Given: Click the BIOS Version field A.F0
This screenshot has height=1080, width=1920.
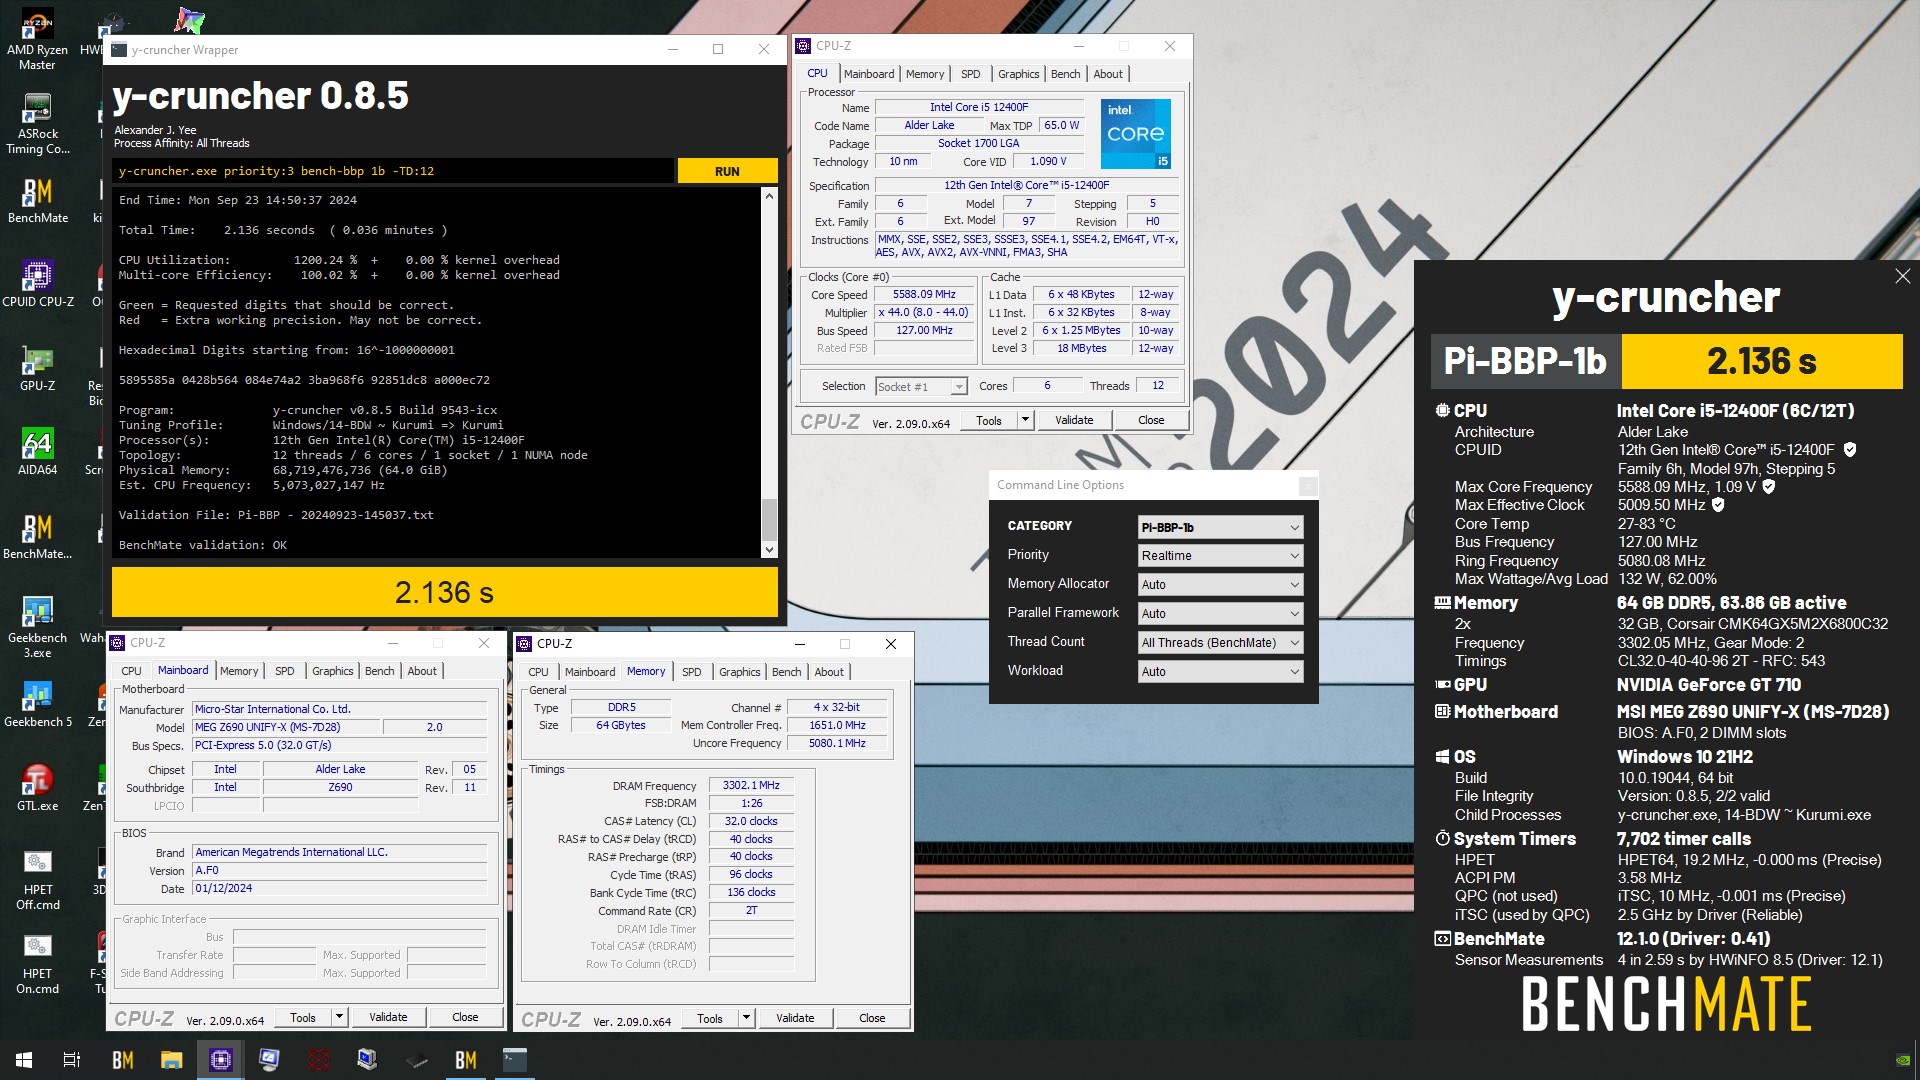Looking at the screenshot, I should point(339,871).
